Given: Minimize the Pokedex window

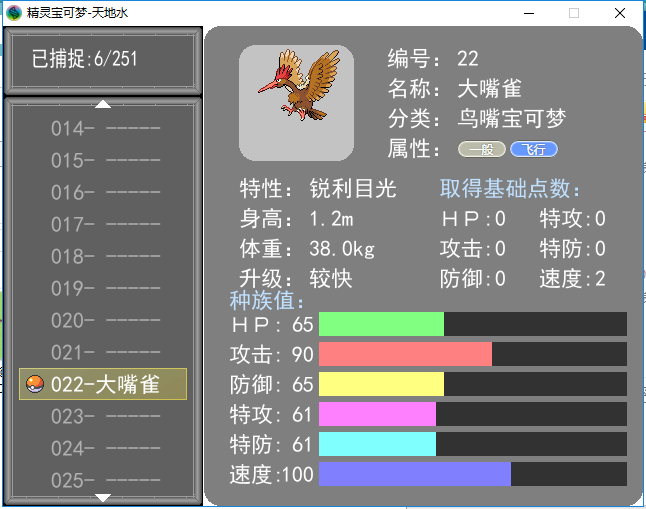Looking at the screenshot, I should (x=529, y=13).
